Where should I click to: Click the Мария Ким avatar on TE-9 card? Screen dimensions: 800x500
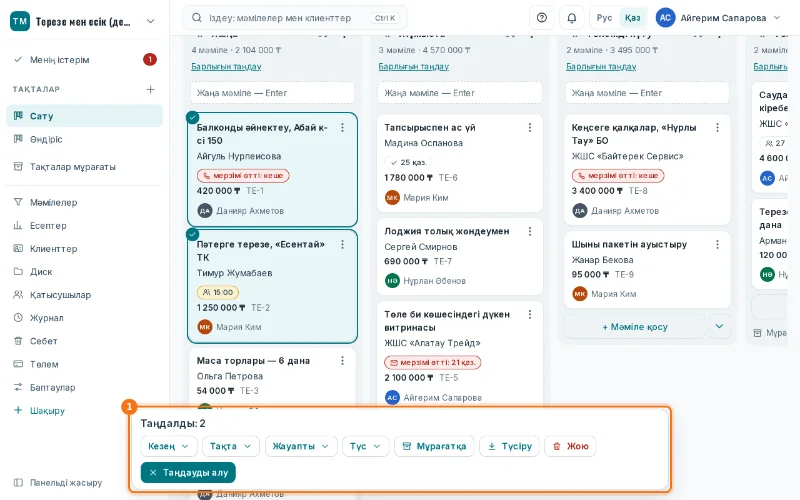[580, 294]
